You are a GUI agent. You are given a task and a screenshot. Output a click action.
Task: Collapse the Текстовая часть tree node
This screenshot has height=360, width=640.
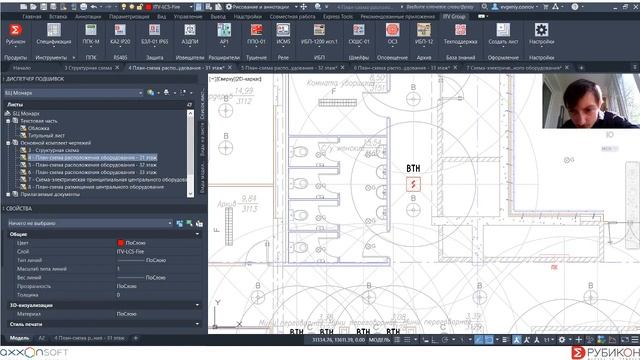coord(8,121)
